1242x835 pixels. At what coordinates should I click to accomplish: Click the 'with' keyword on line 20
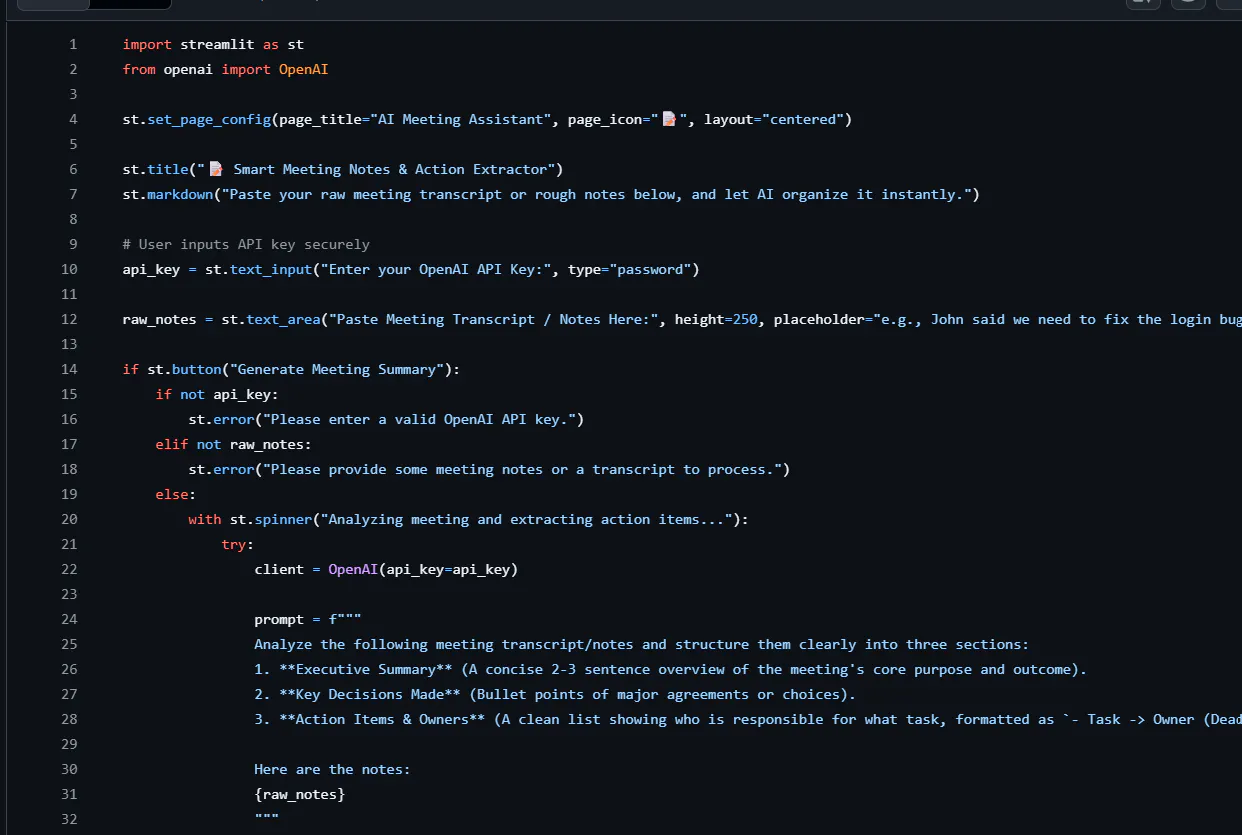pyautogui.click(x=205, y=519)
